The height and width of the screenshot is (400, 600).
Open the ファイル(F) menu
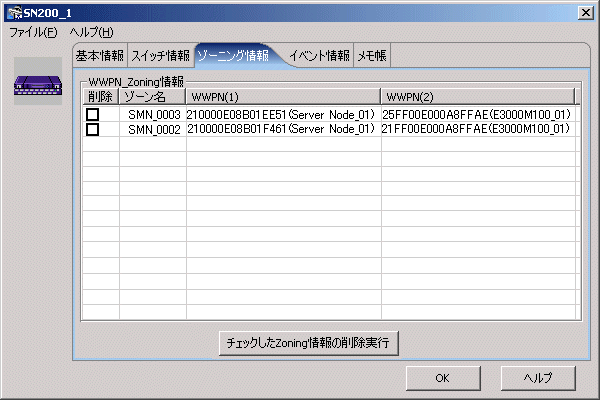click(33, 33)
